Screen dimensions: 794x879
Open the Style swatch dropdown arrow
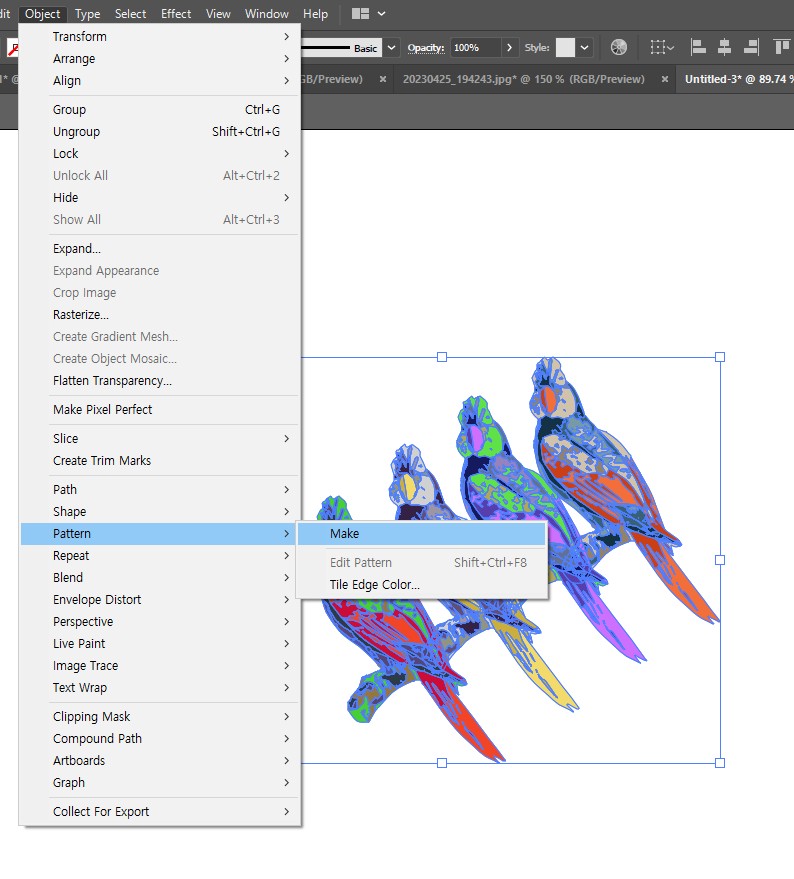[584, 48]
